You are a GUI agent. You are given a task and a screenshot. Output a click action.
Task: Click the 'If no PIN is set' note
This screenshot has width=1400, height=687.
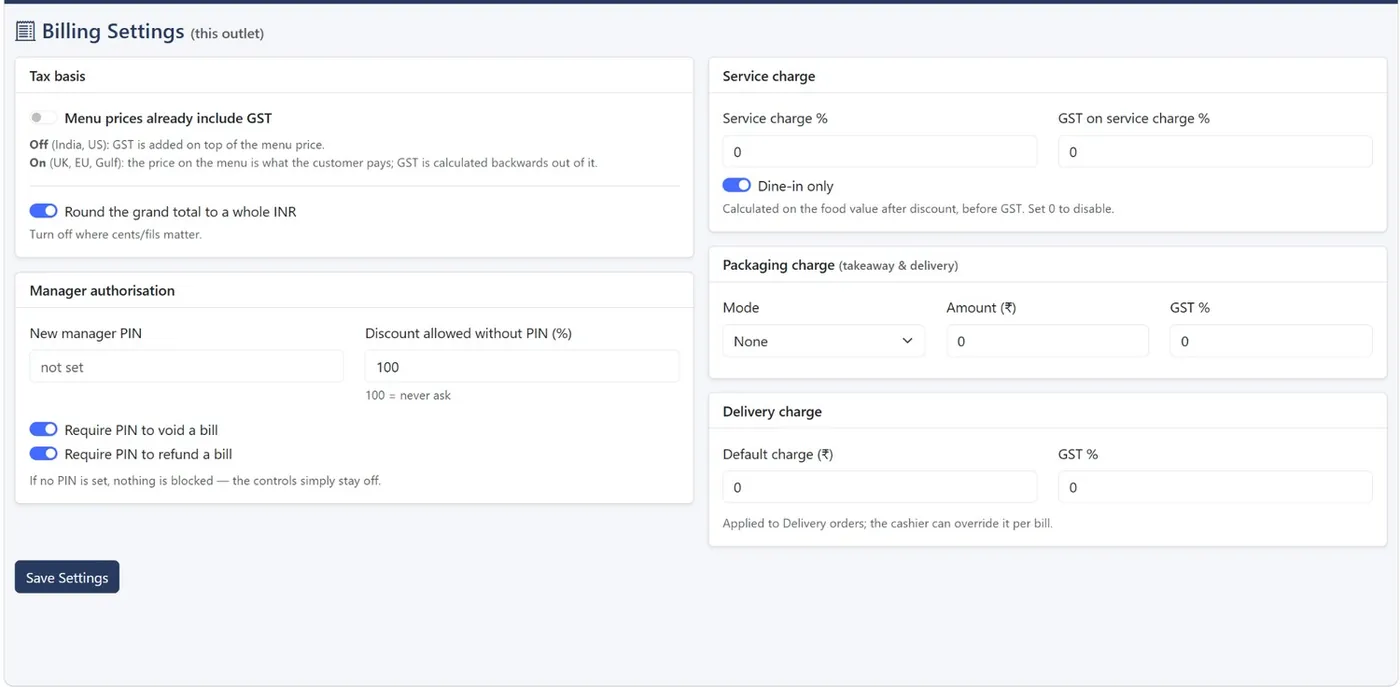(x=205, y=480)
